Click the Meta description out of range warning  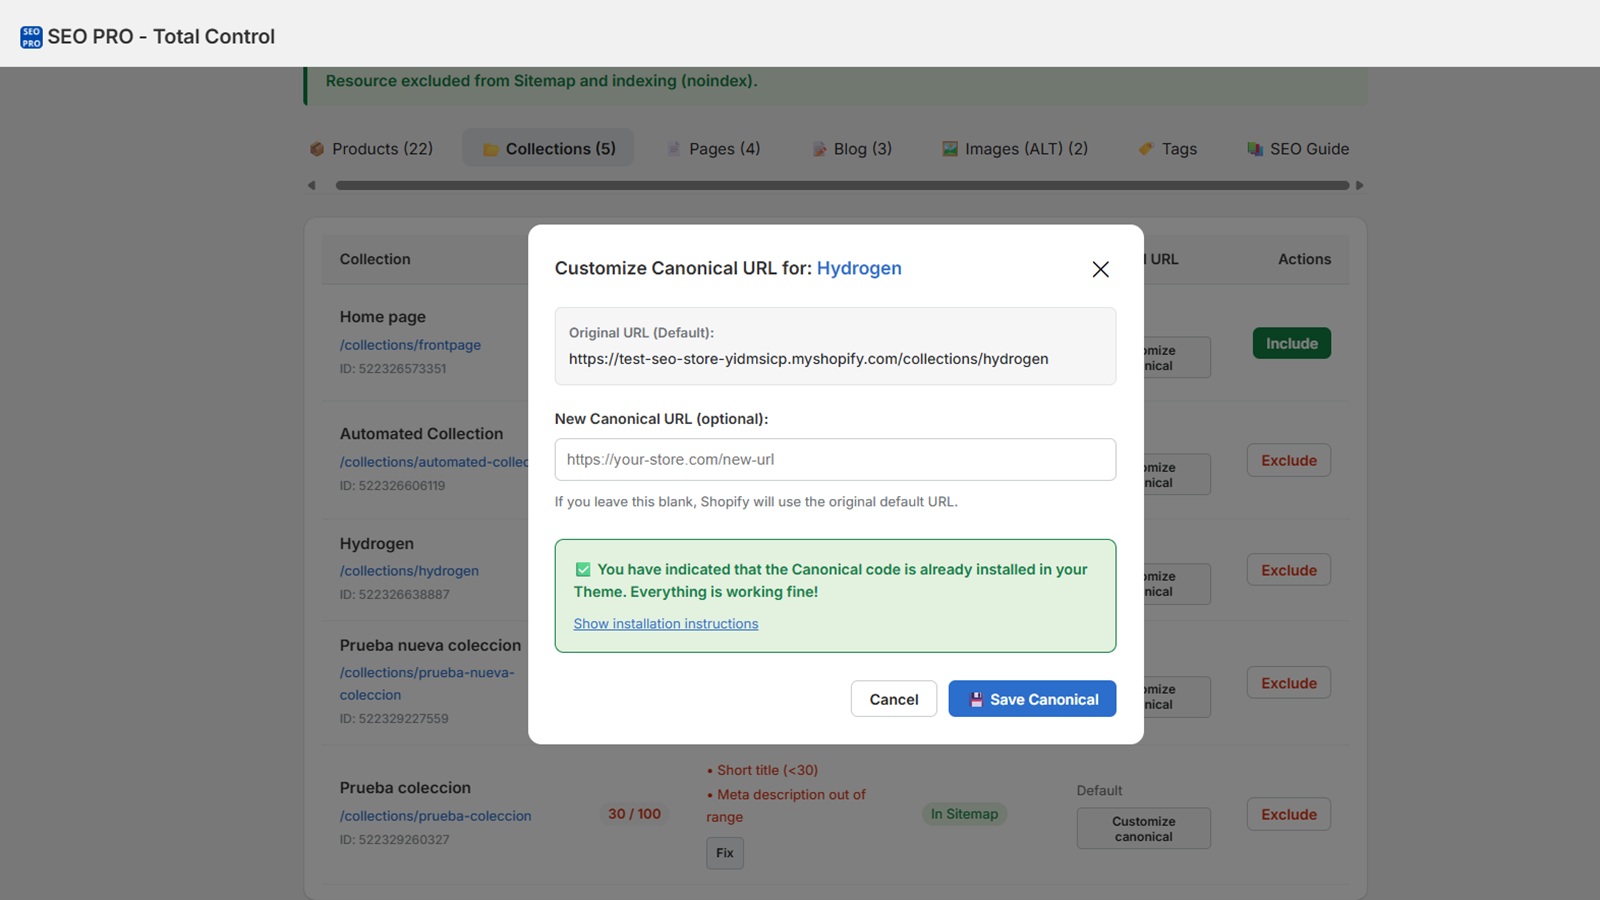pos(786,806)
